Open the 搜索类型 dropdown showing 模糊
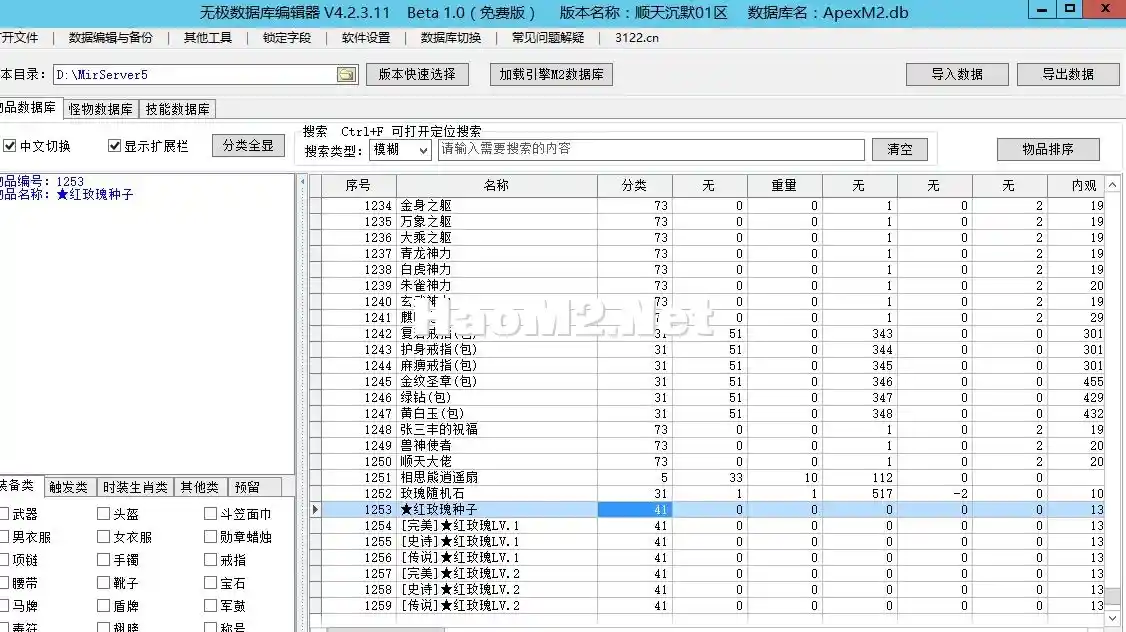Image resolution: width=1126 pixels, height=632 pixels. [400, 149]
